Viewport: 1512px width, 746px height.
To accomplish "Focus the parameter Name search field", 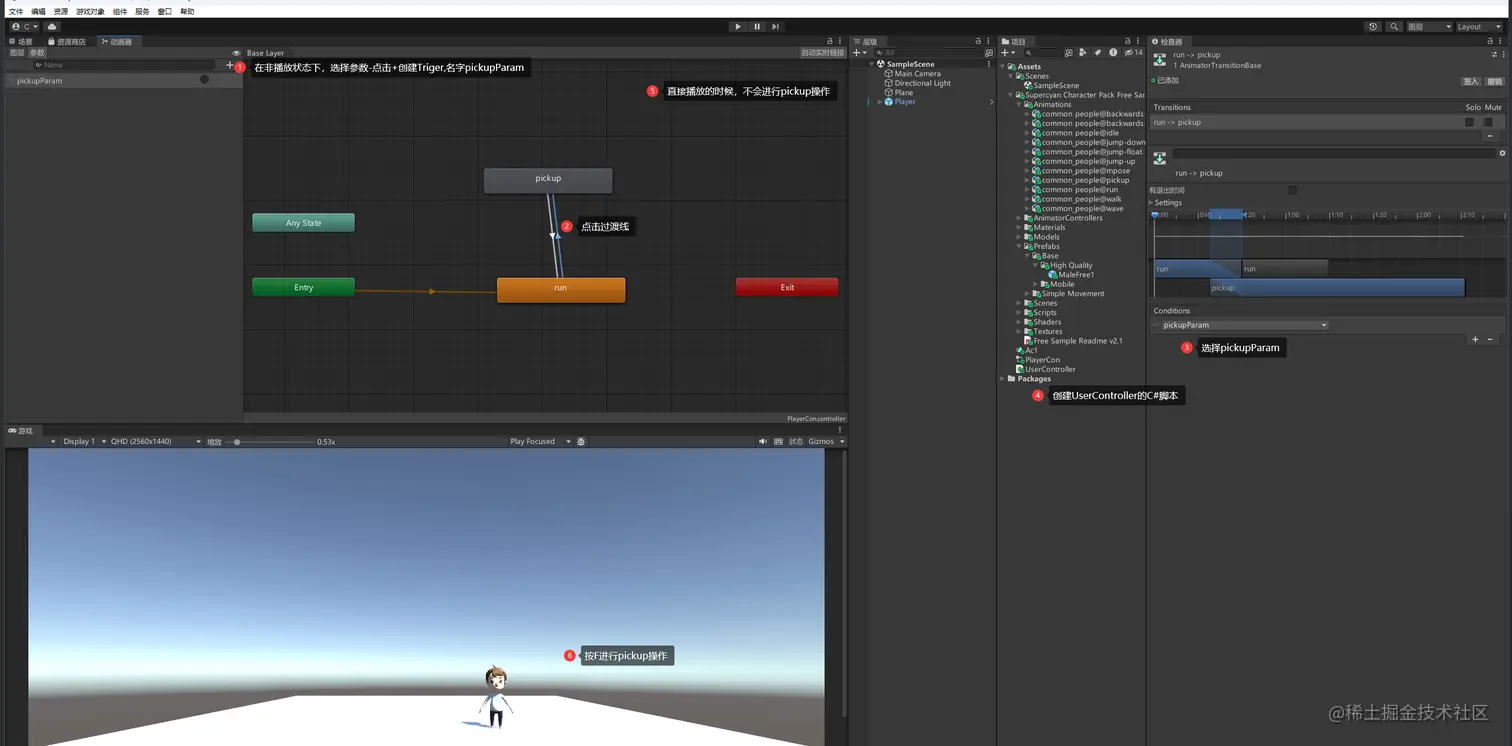I will 125,65.
